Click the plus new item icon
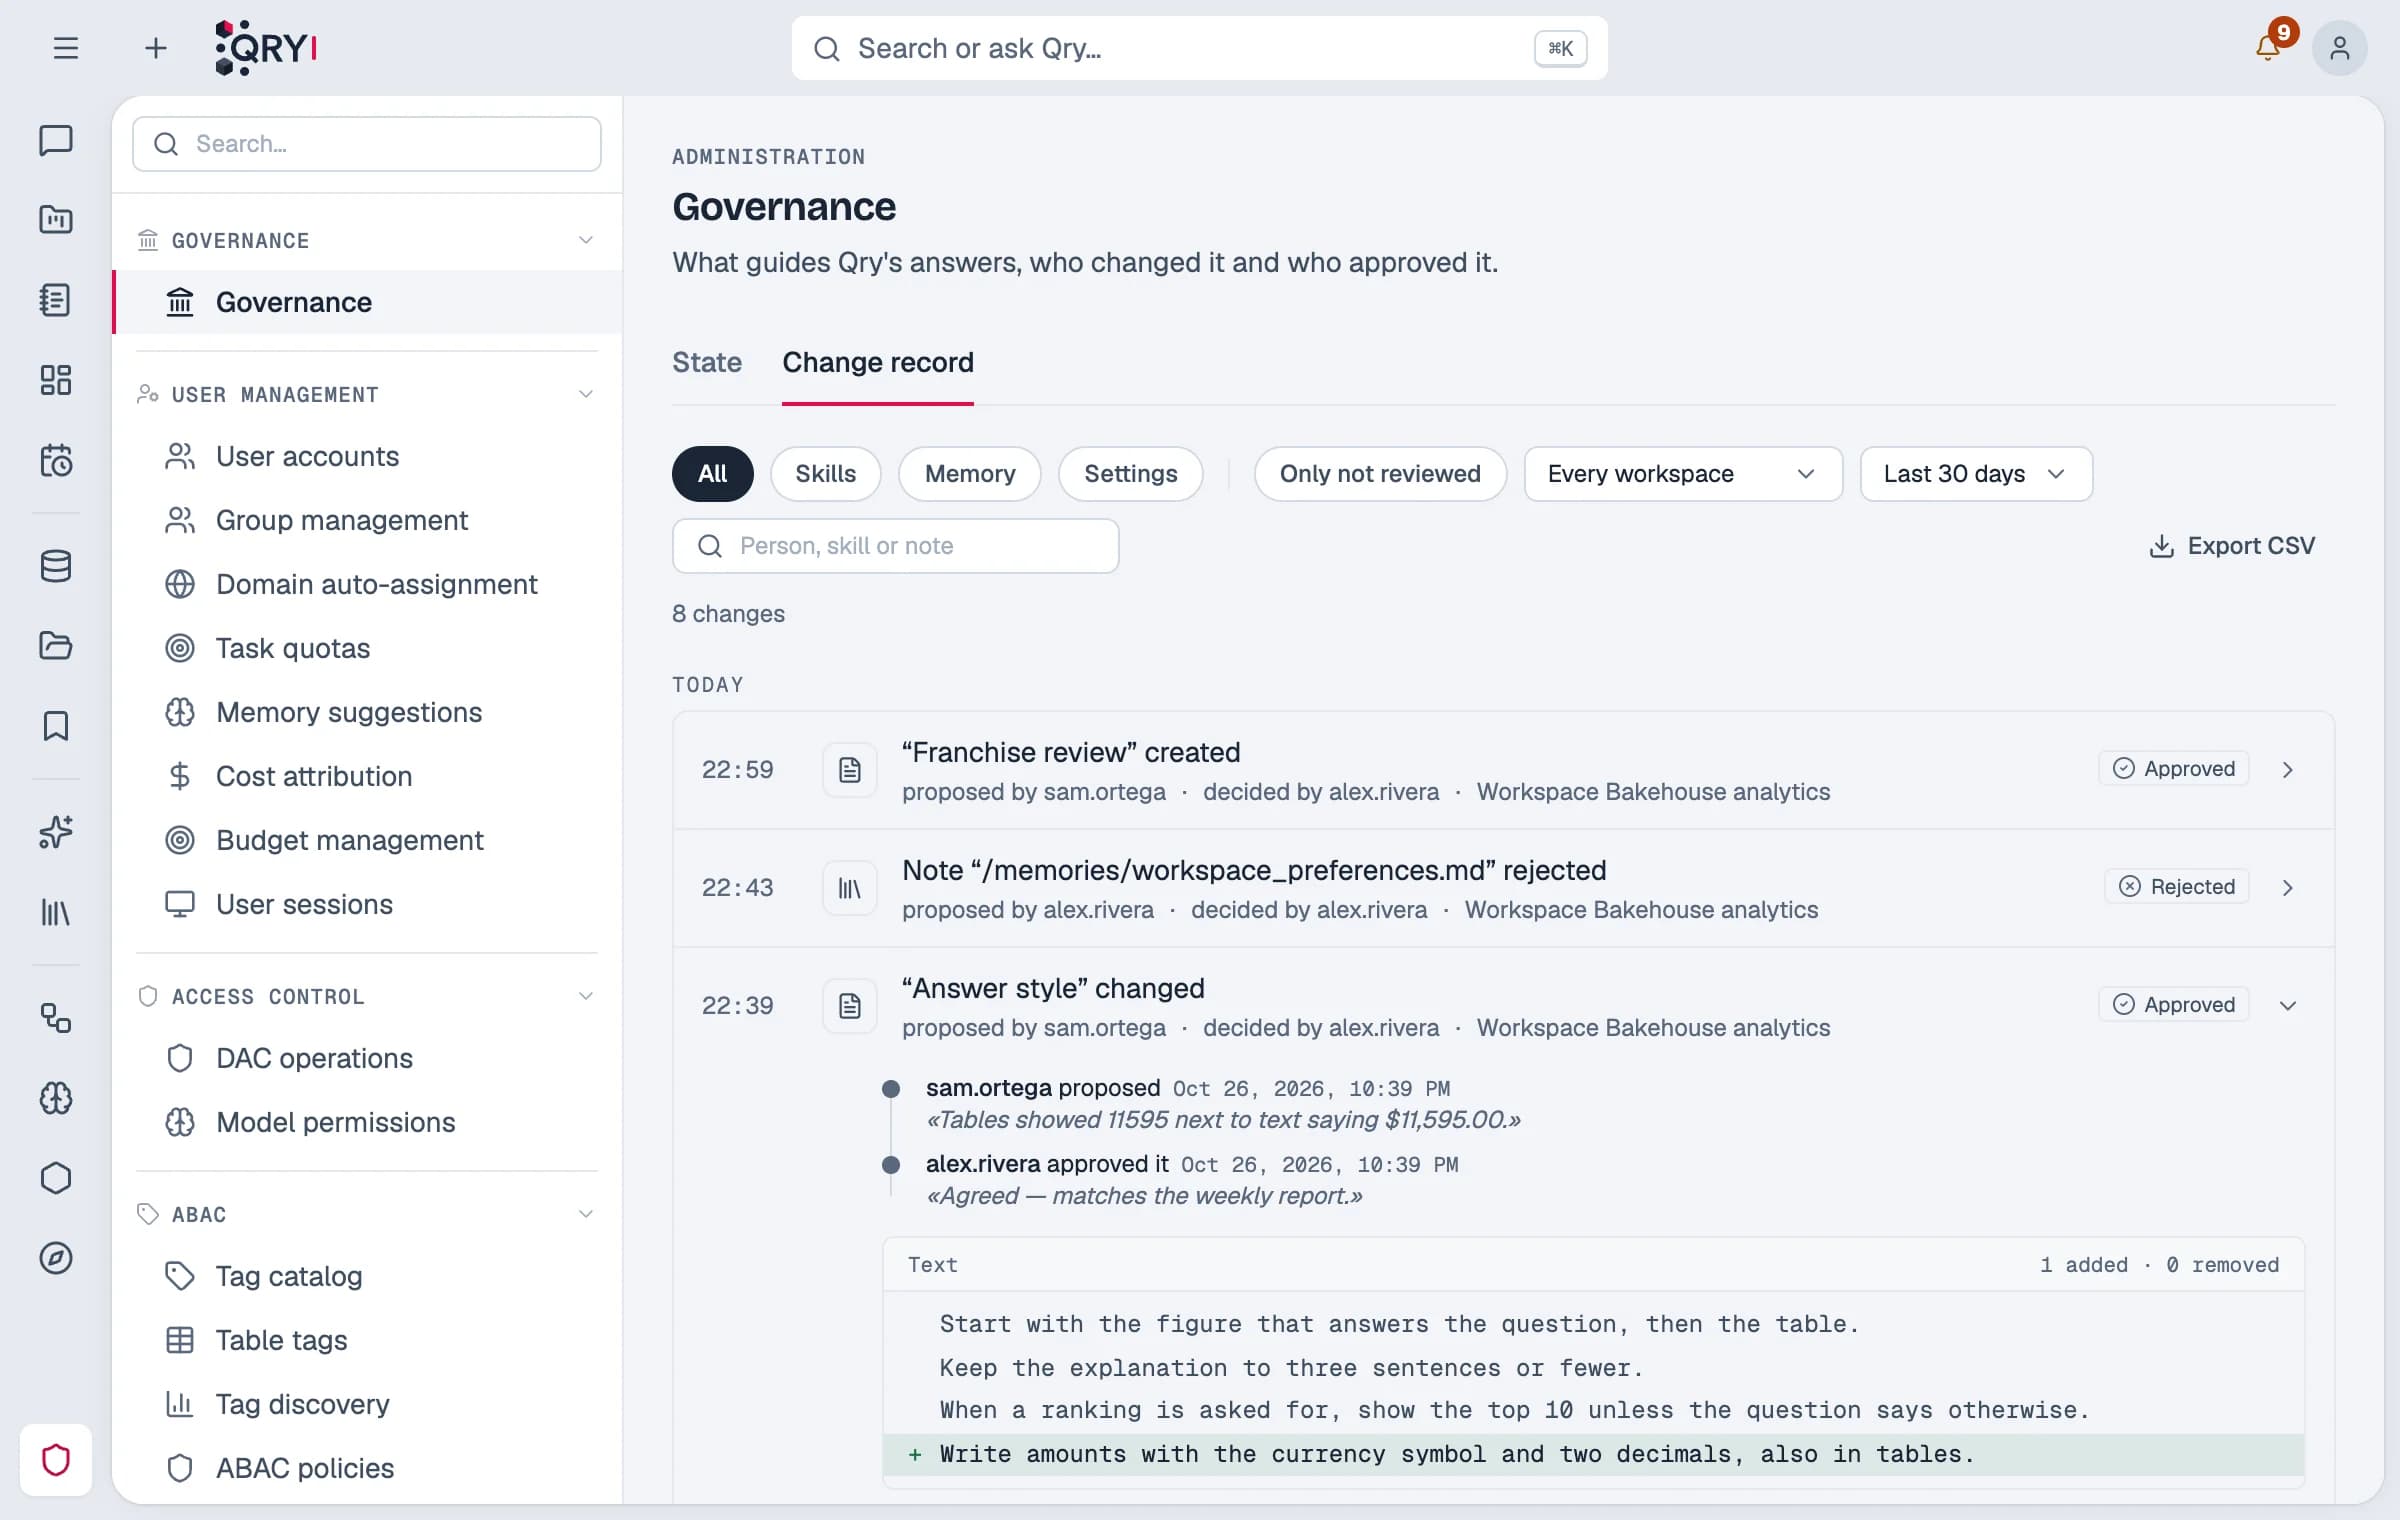This screenshot has width=2400, height=1520. (x=155, y=48)
